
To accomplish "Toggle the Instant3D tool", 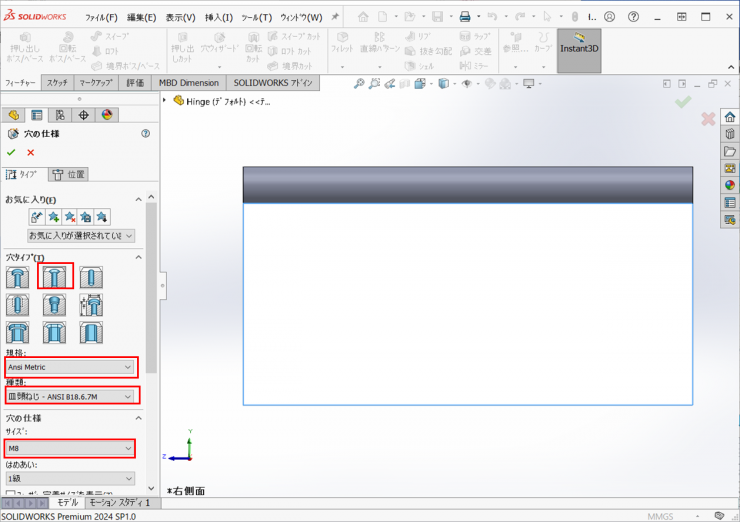I will (x=579, y=50).
